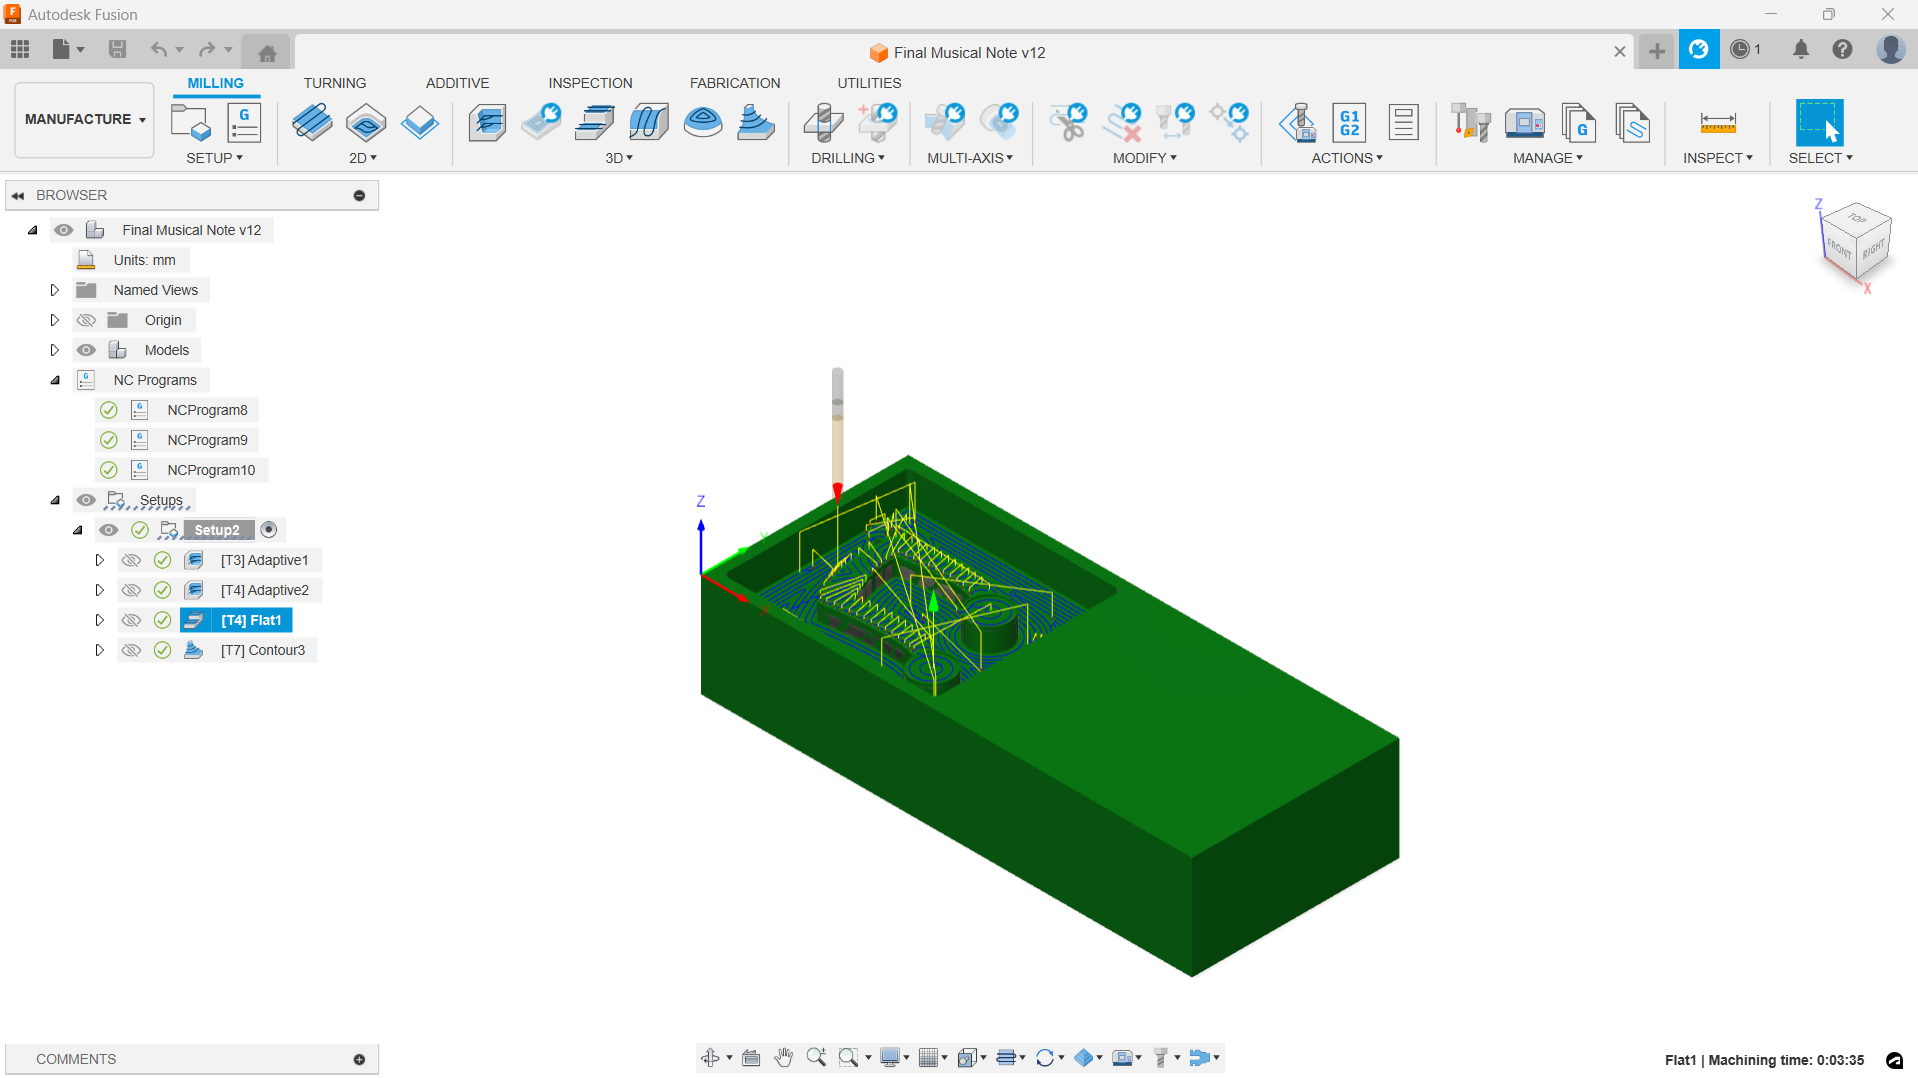
Task: Click the Simulate action icon
Action: (x=1297, y=122)
